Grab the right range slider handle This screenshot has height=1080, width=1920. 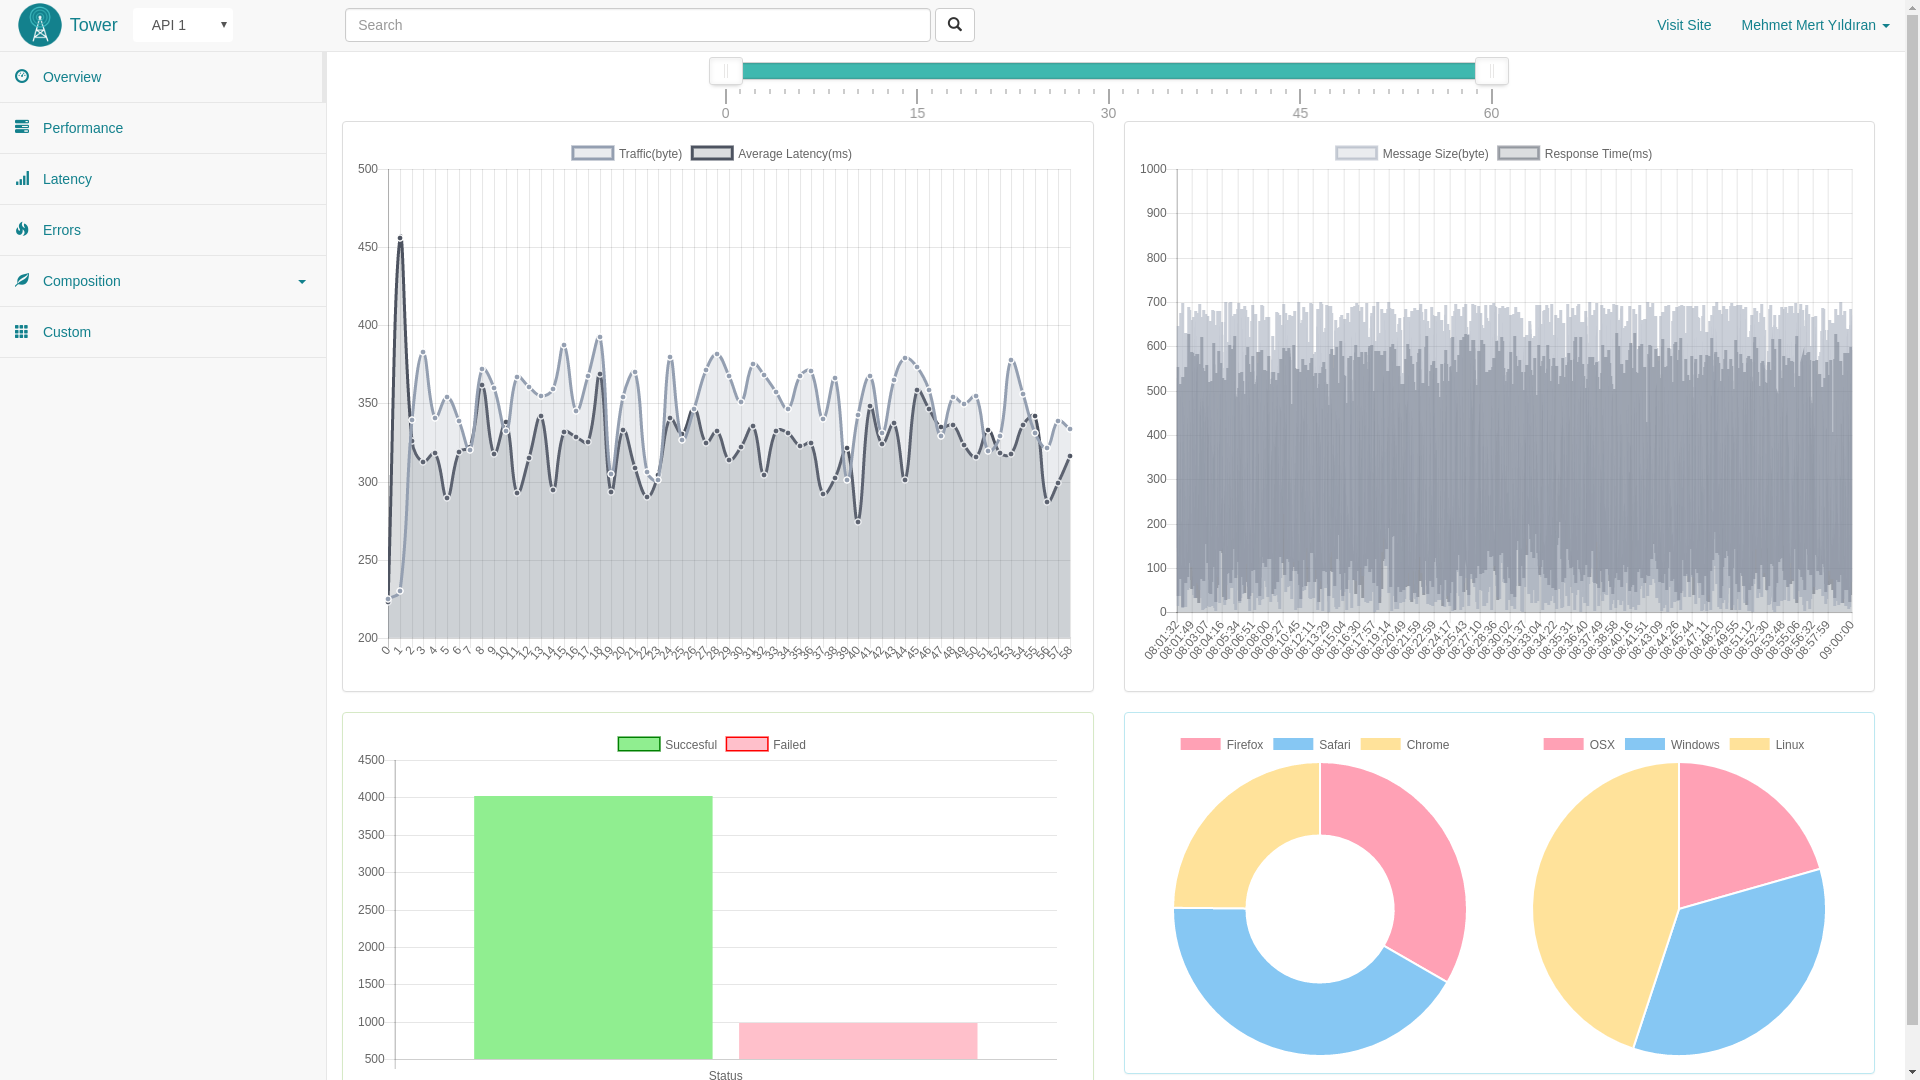pyautogui.click(x=1492, y=71)
